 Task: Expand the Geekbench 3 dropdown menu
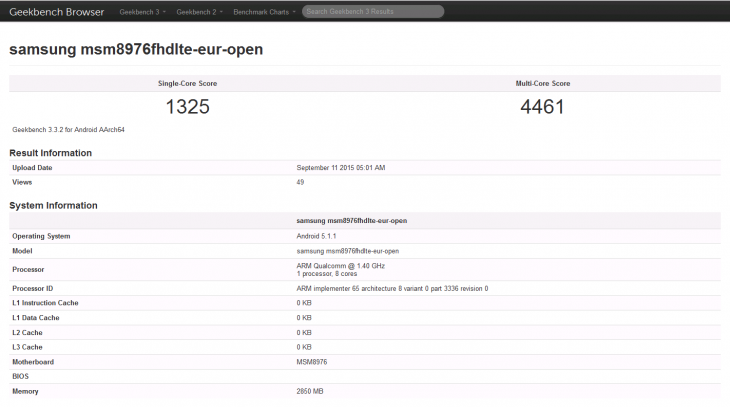pos(142,12)
